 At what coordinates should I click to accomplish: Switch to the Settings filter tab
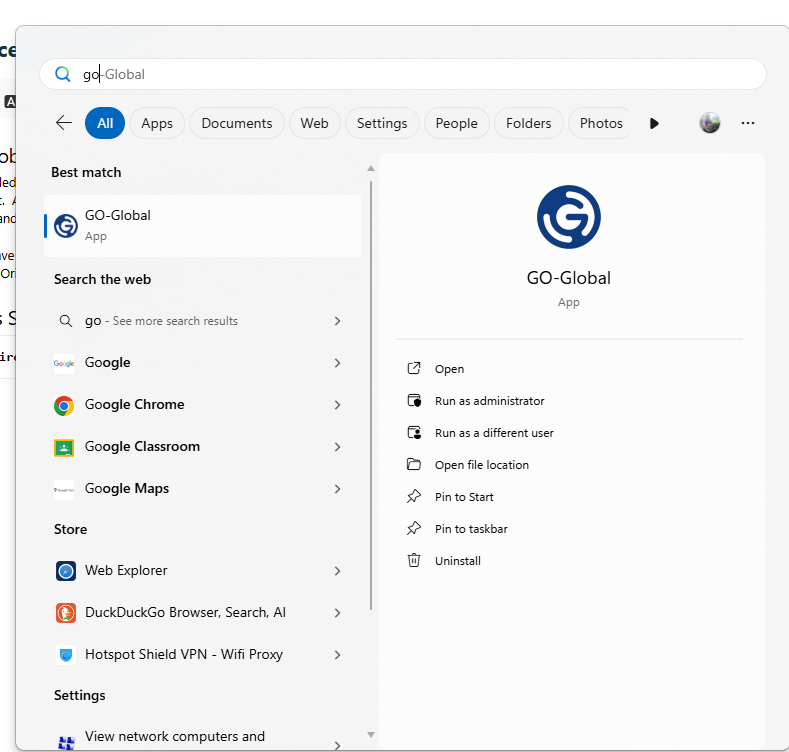click(382, 123)
